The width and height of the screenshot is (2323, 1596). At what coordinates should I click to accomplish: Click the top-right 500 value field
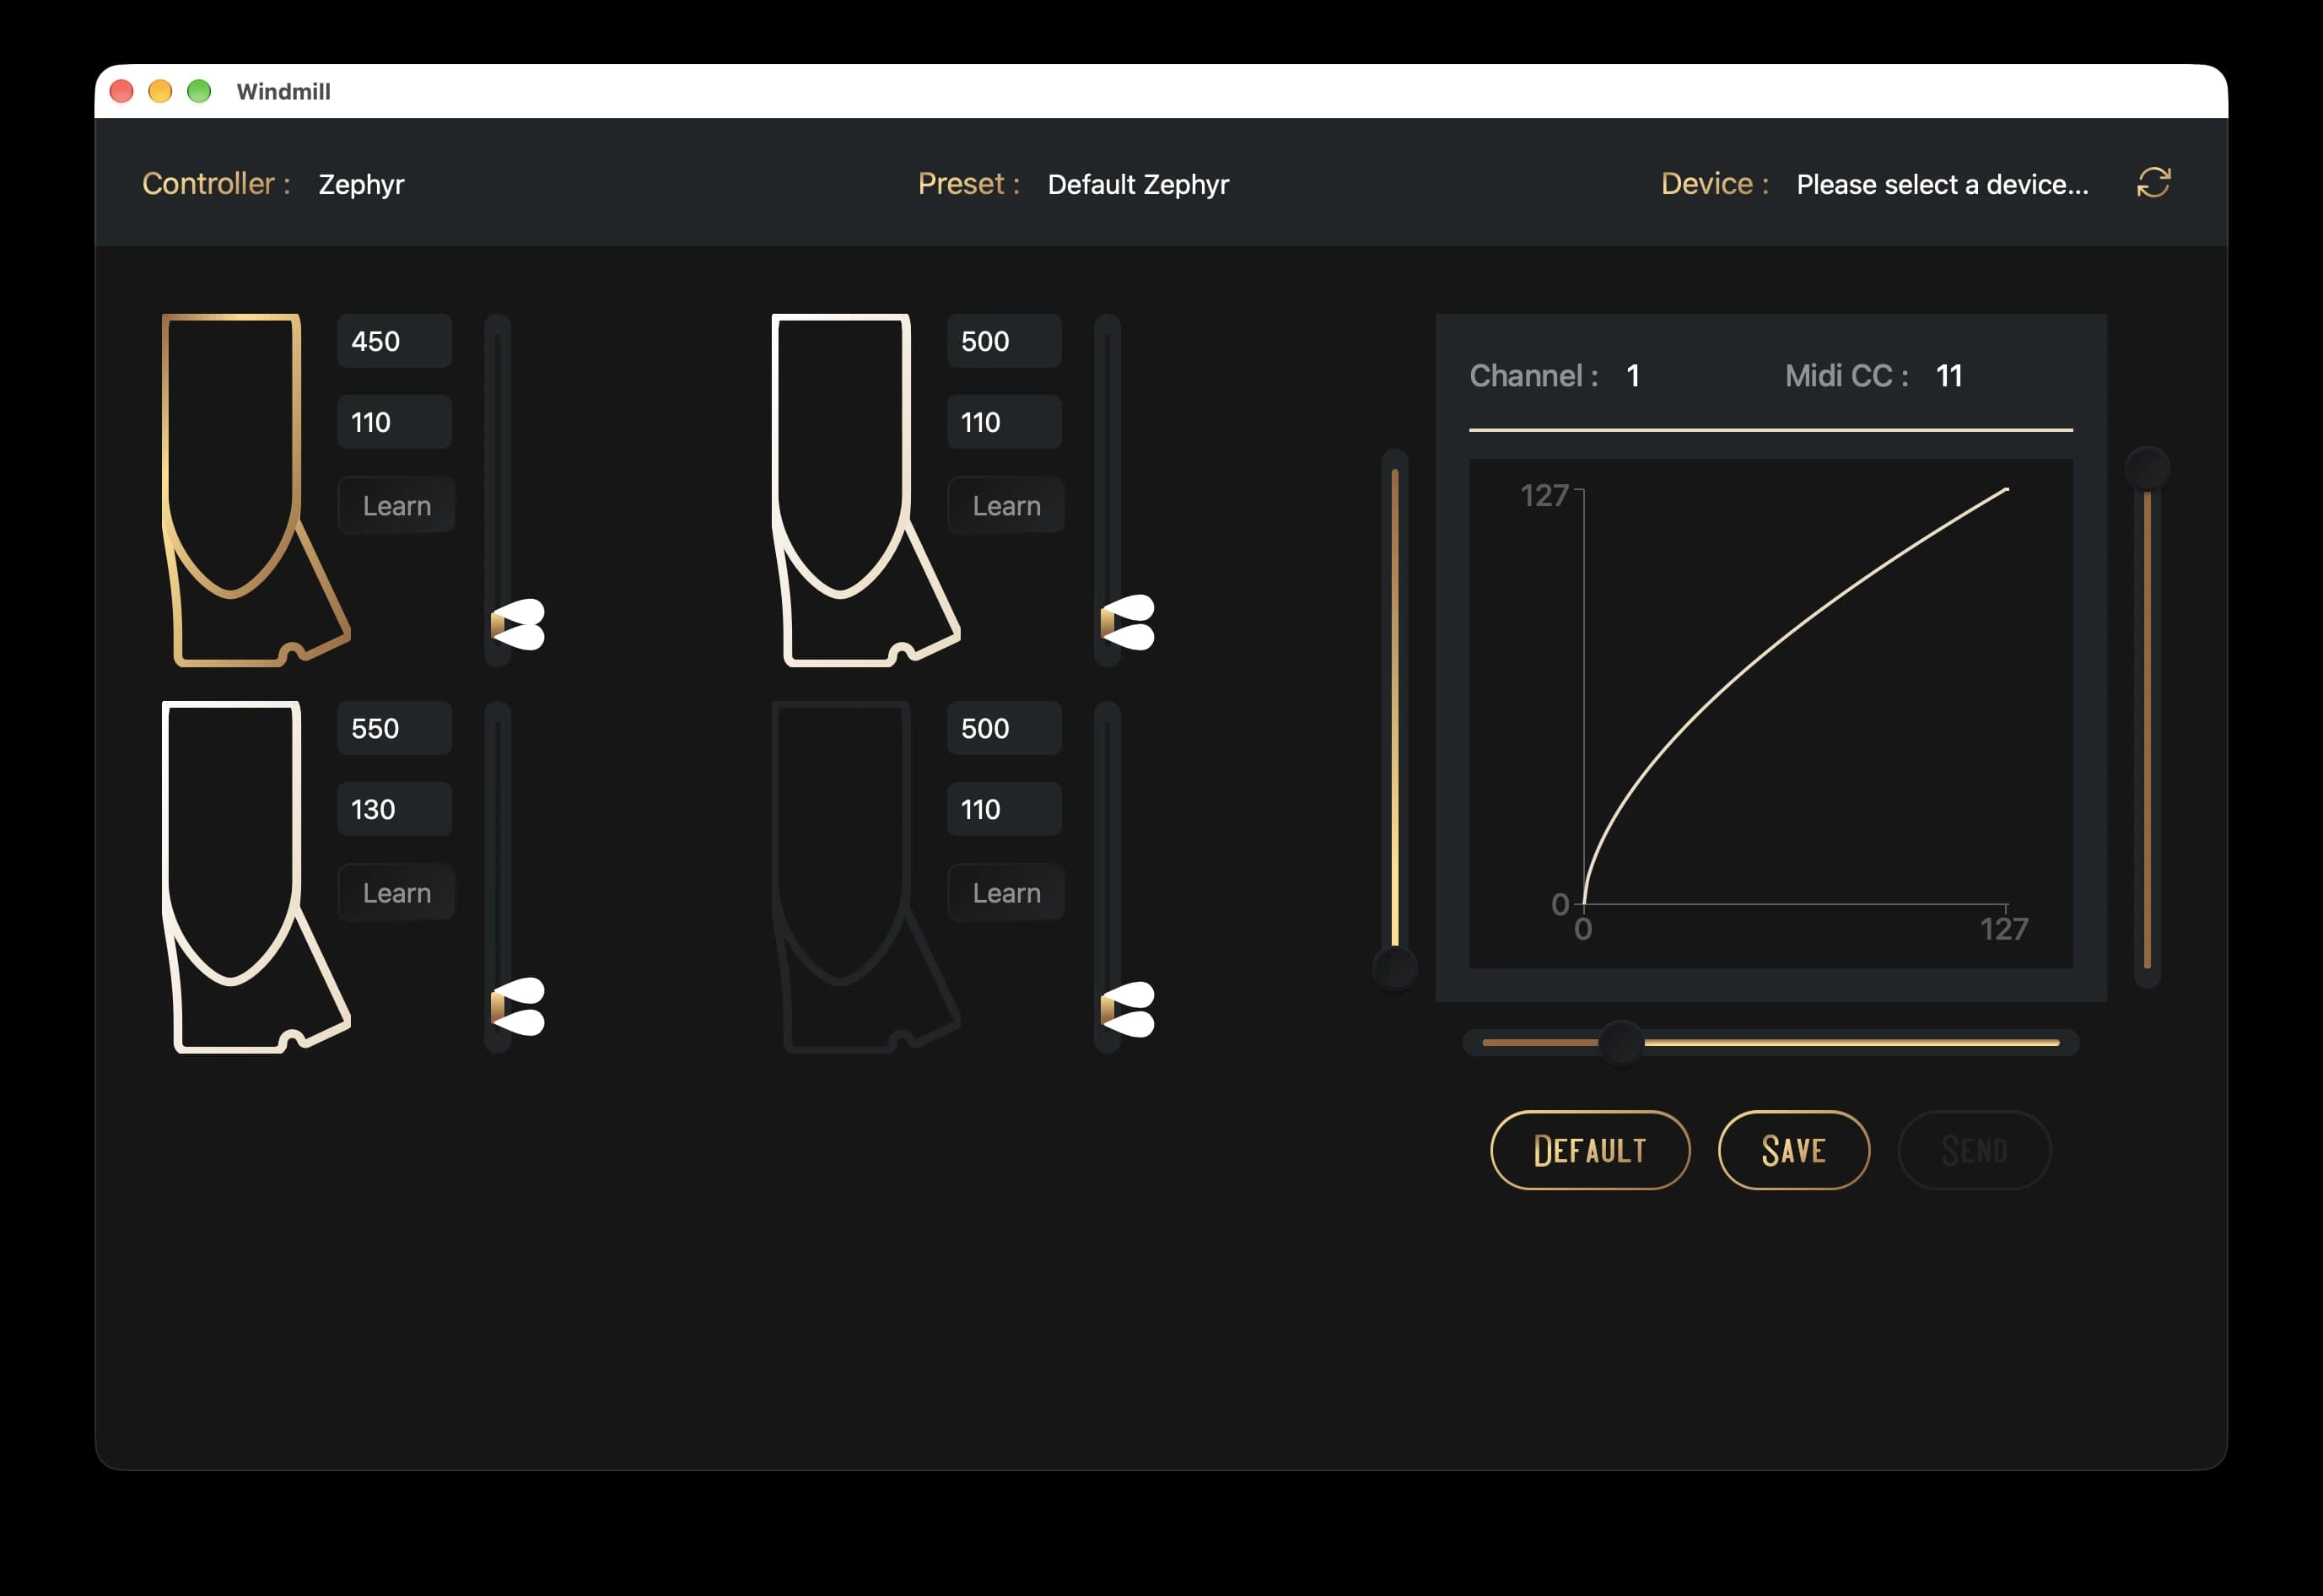coord(1004,341)
